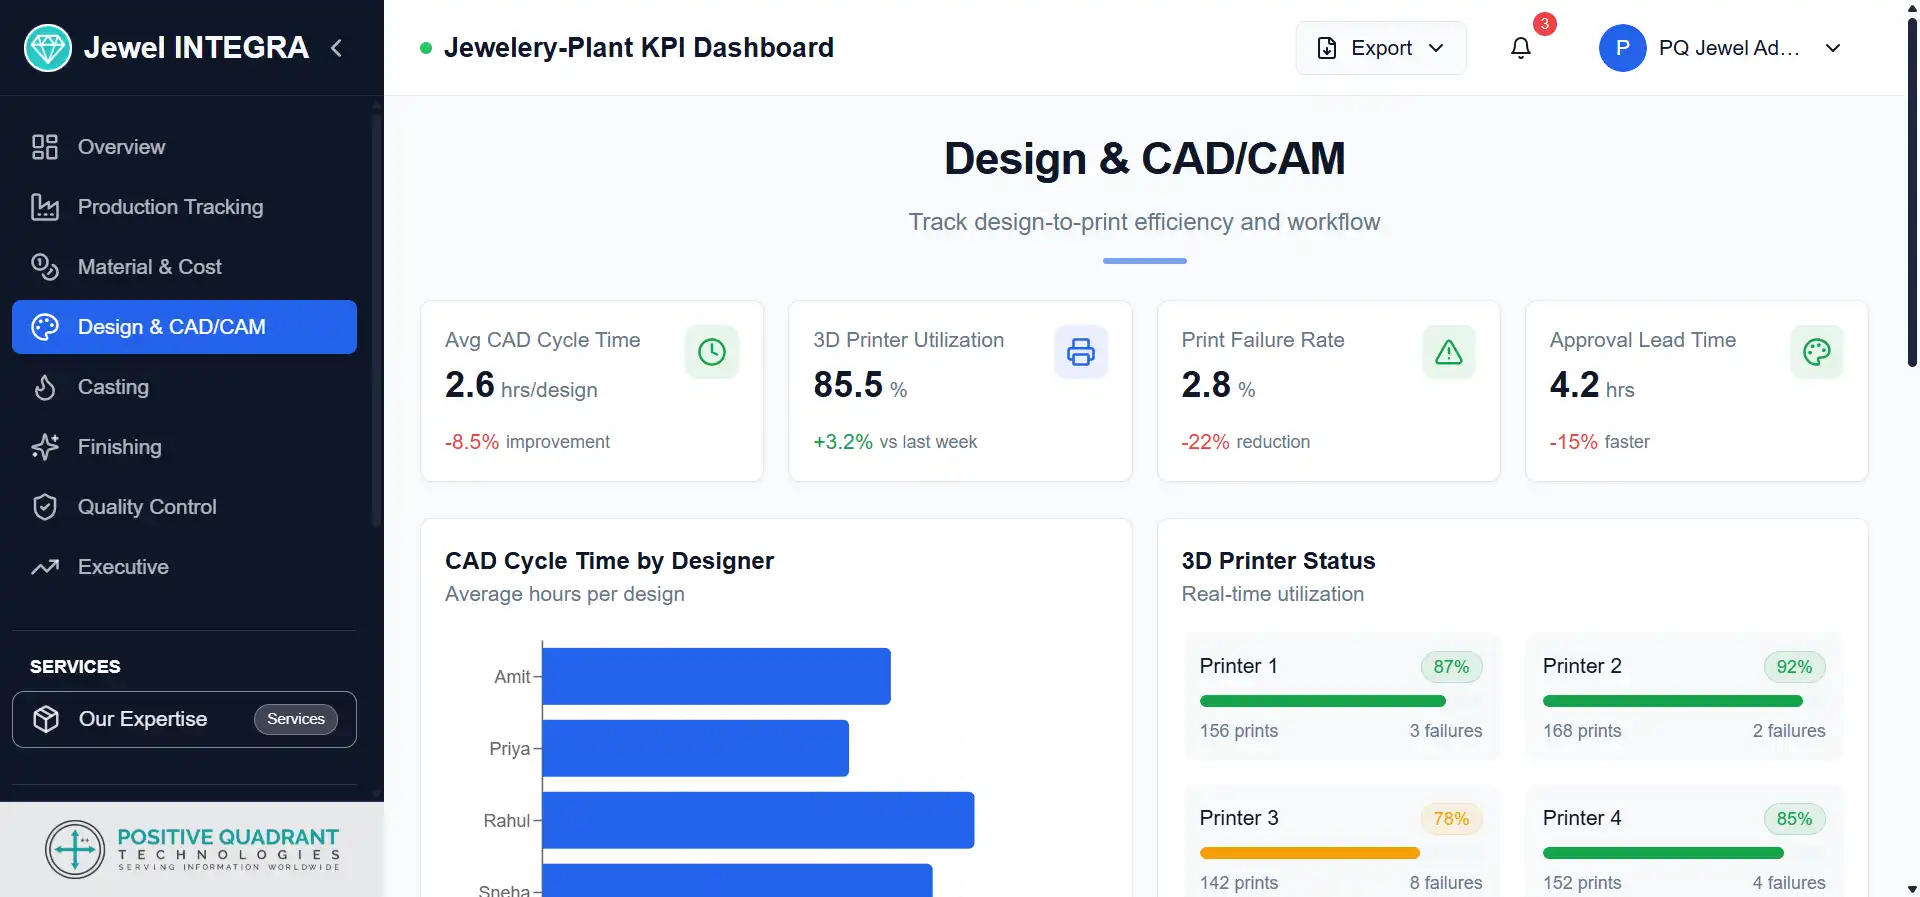Select Casting in the sidebar
The height and width of the screenshot is (897, 1920).
(184, 387)
